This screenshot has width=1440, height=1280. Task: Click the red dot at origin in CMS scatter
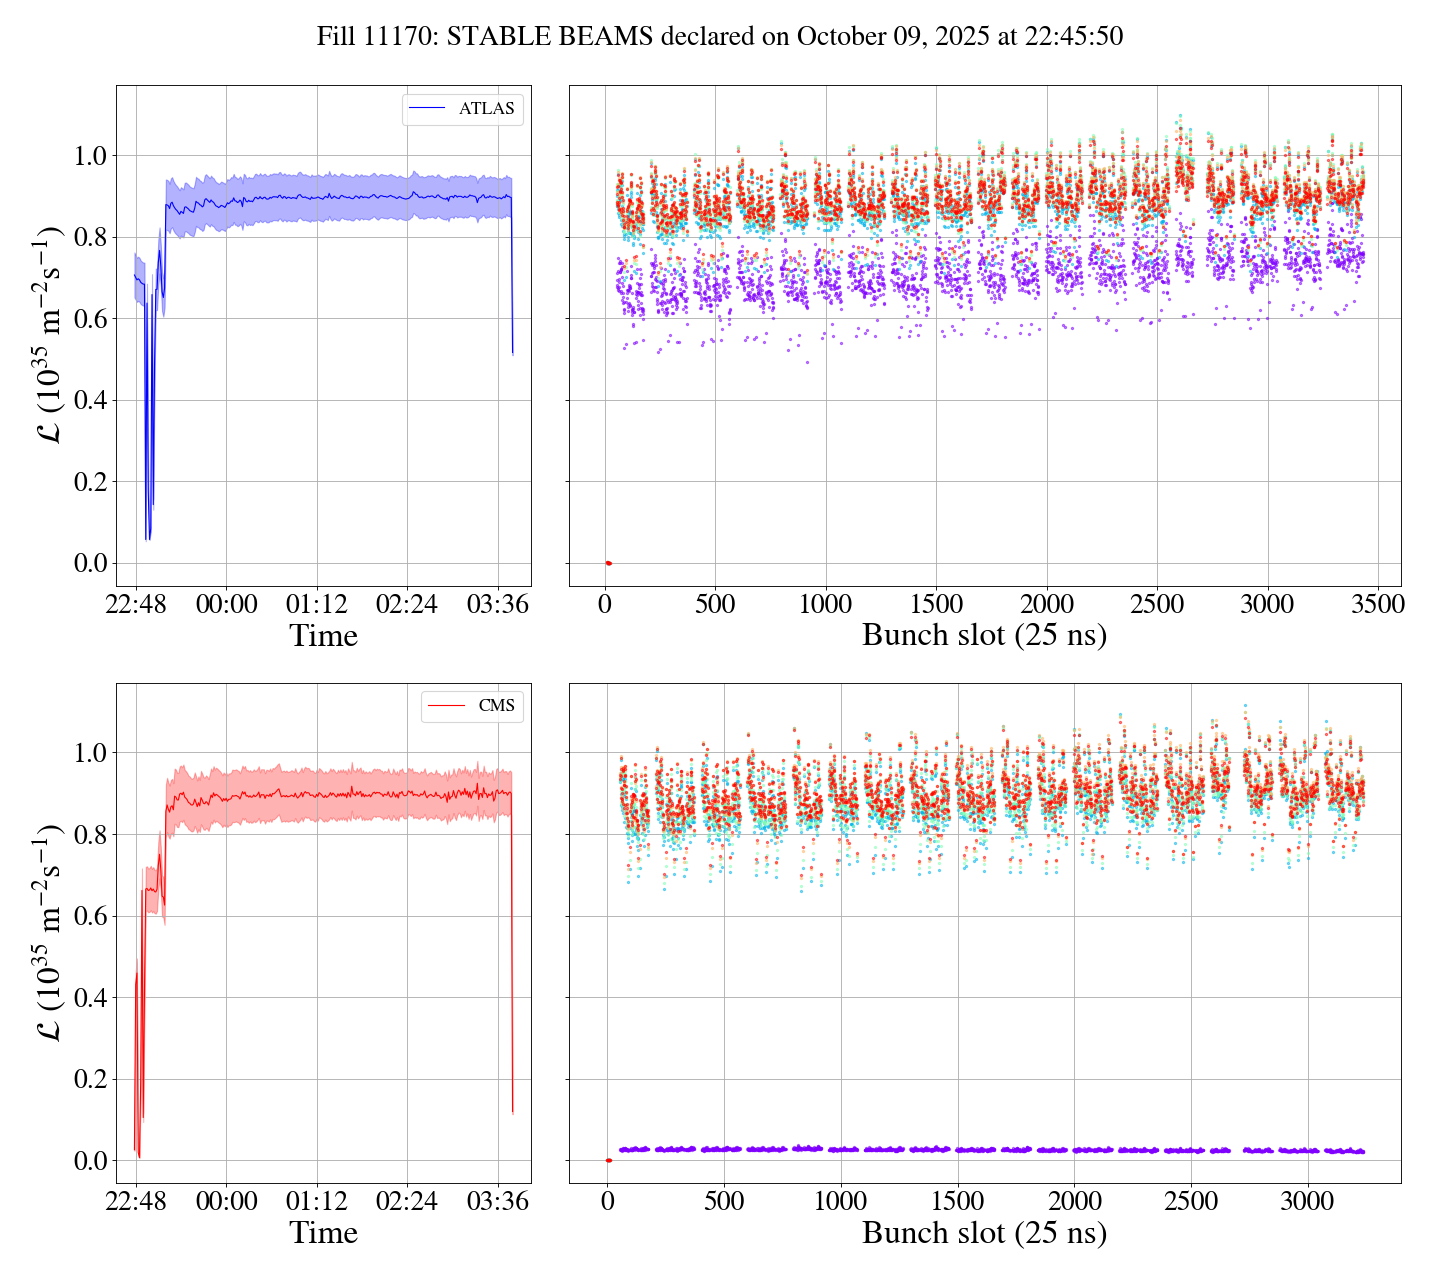(608, 1160)
